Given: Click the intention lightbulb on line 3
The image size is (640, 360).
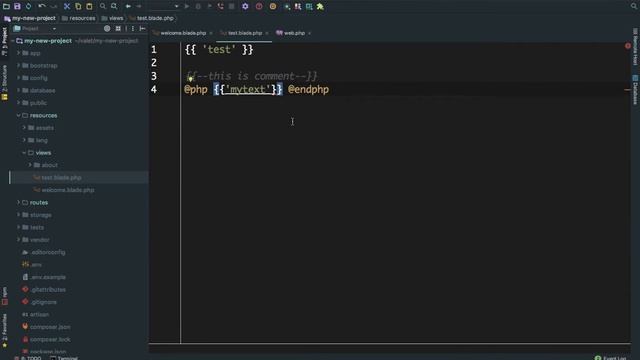Looking at the screenshot, I should 190,78.
